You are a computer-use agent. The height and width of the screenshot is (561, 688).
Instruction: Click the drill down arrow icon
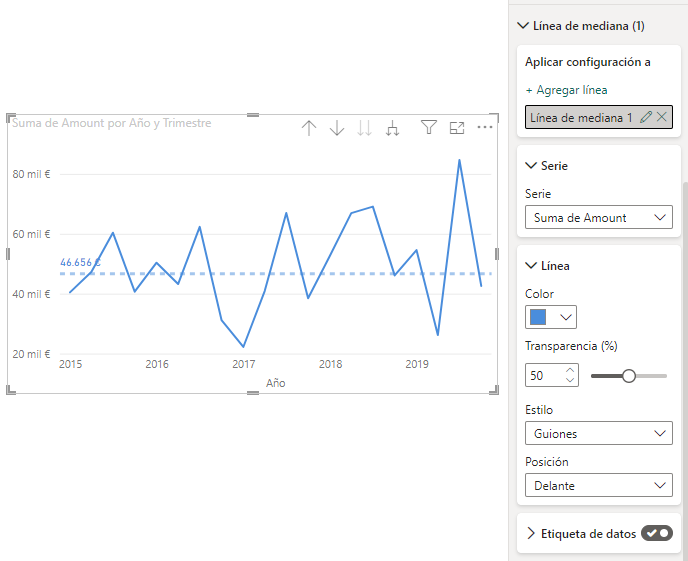(x=337, y=128)
